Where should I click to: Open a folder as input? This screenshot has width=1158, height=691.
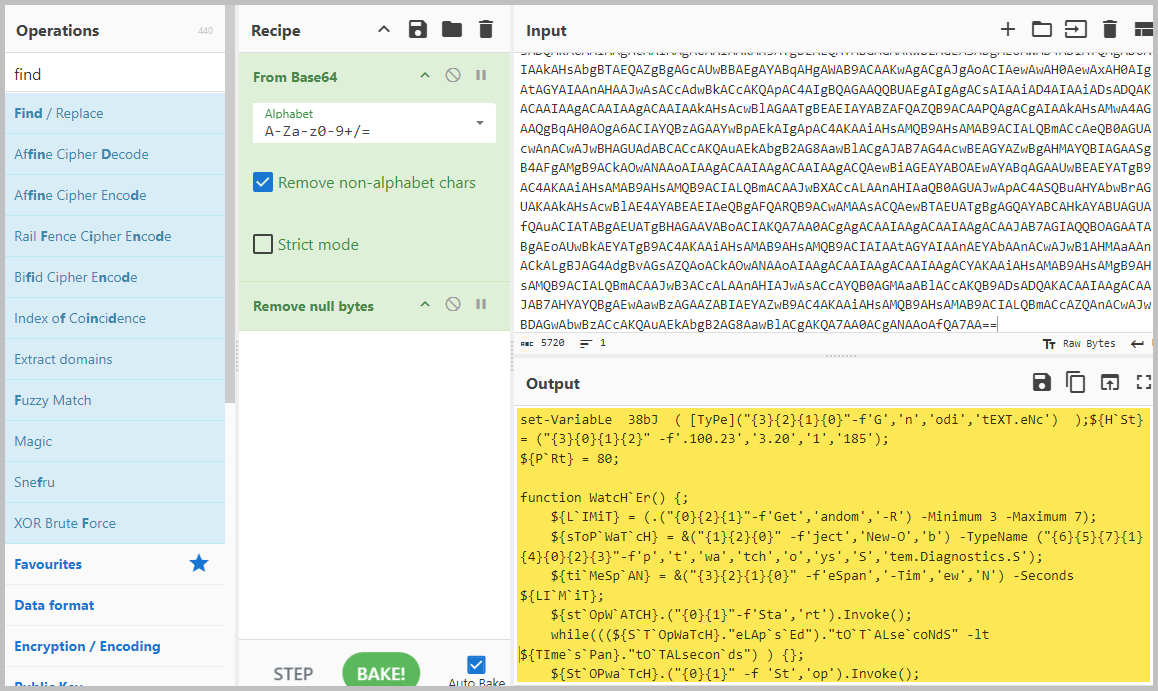pyautogui.click(x=1042, y=30)
